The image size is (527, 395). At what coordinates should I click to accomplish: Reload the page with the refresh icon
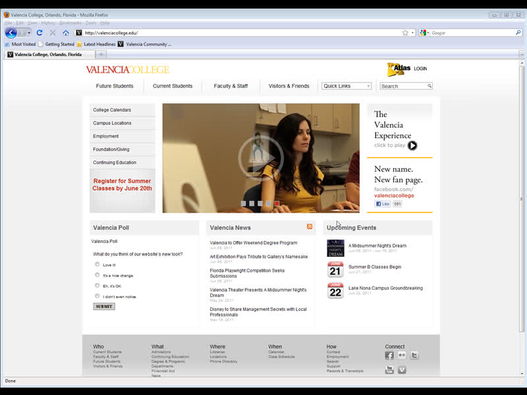(39, 33)
